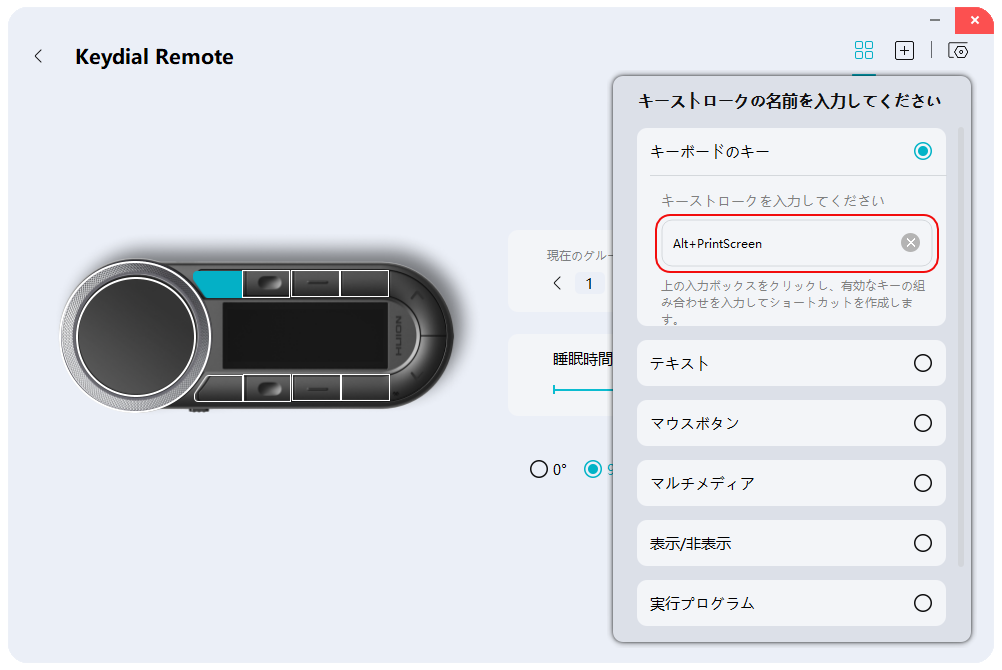Click the group number 1 field

click(589, 283)
